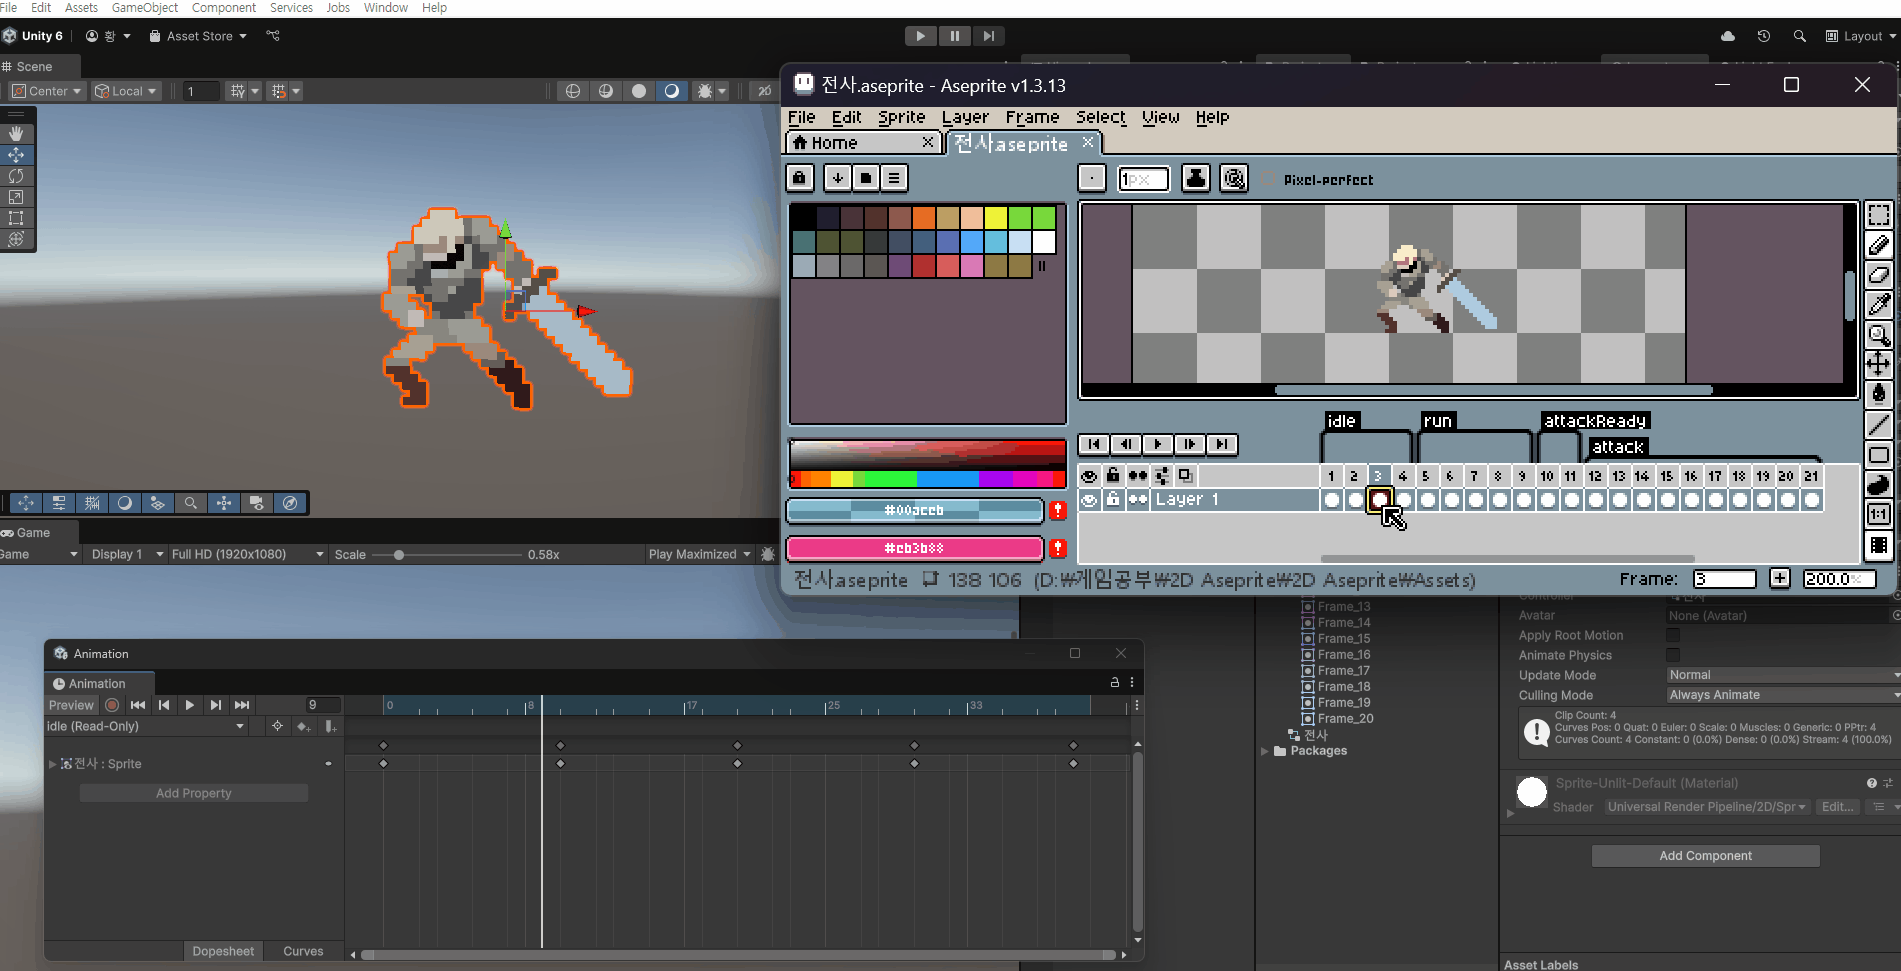Select frame 10 cel in Layer 1
Image resolution: width=1901 pixels, height=971 pixels.
tap(1547, 500)
